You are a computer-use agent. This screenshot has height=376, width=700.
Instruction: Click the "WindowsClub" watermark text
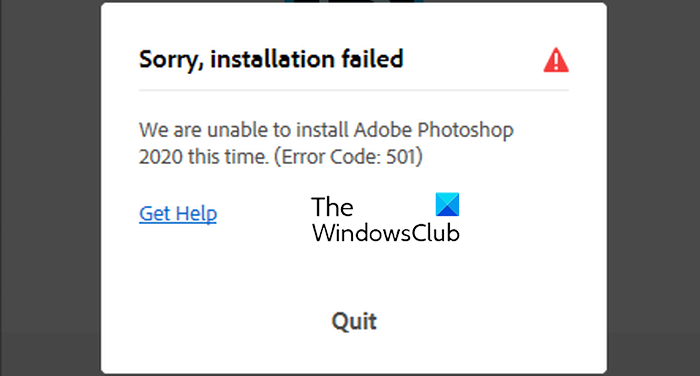point(386,233)
